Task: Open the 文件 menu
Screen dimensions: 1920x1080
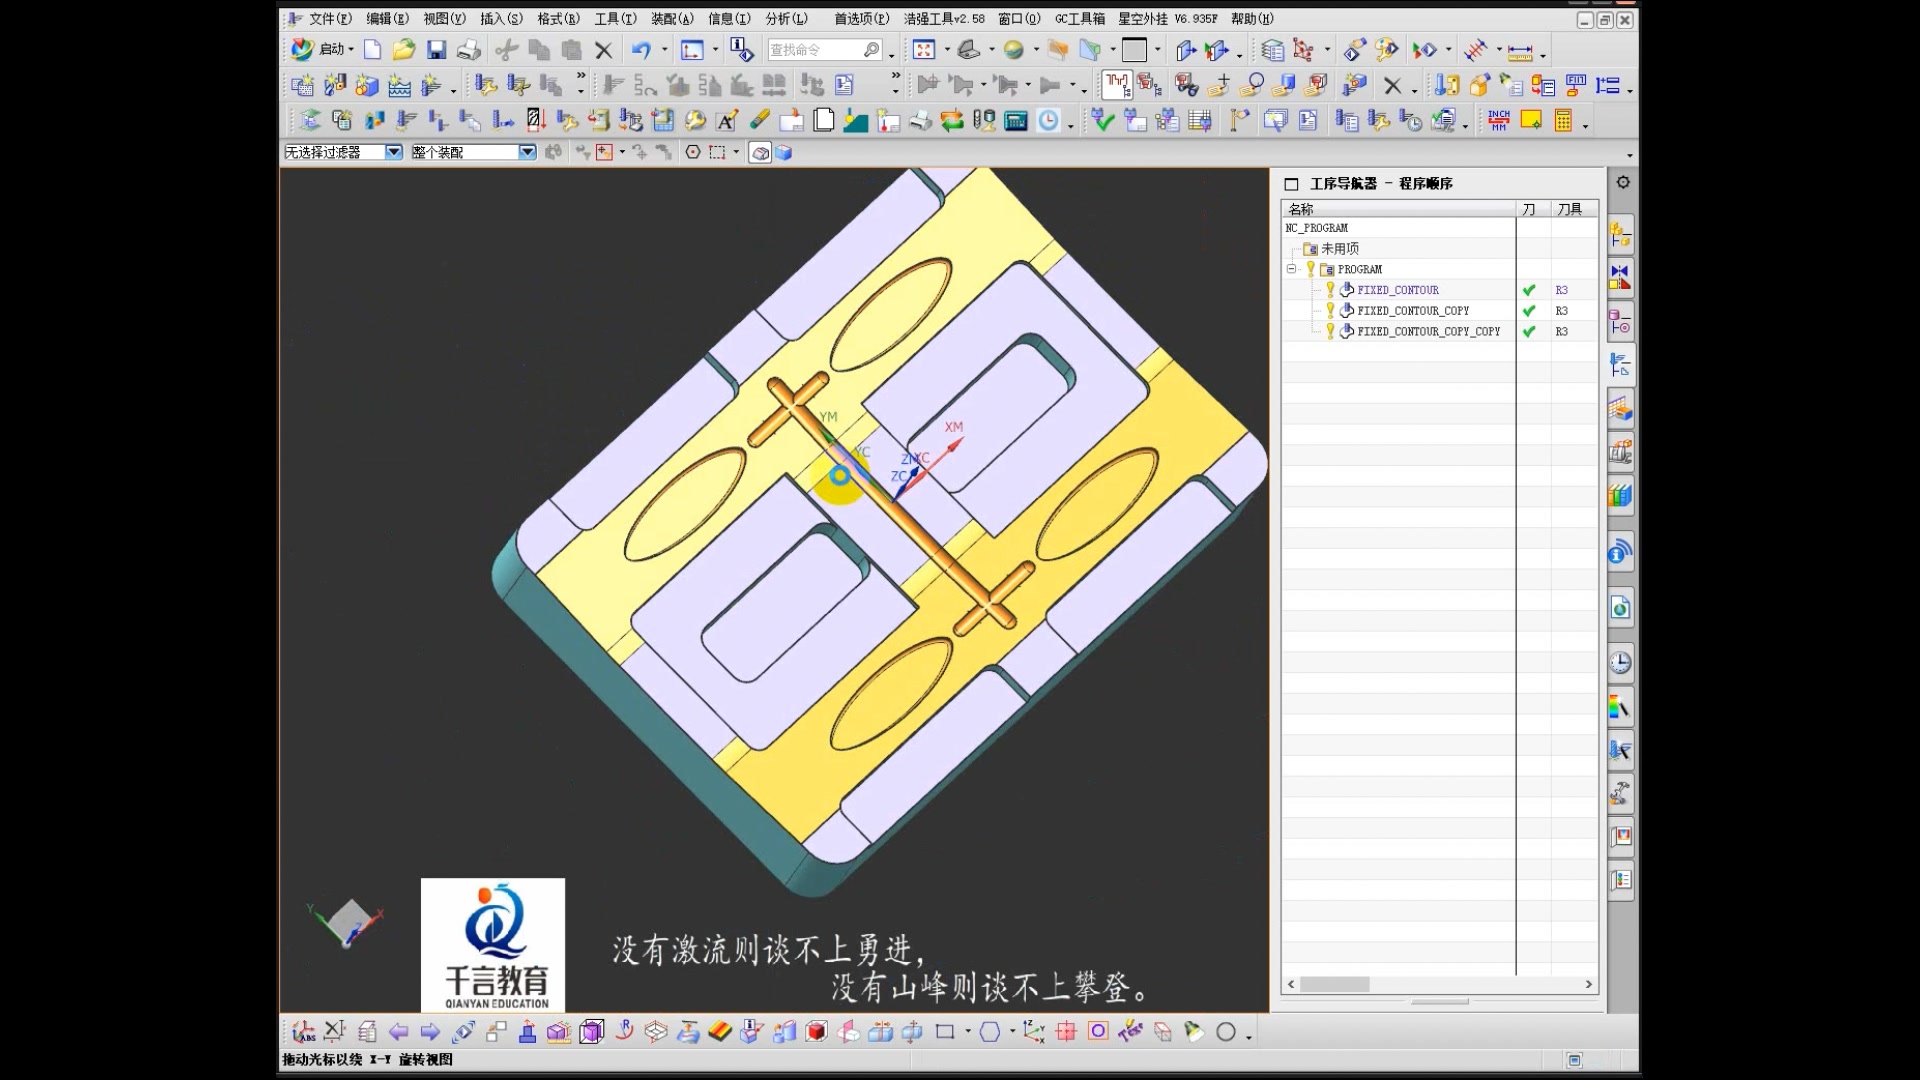Action: point(330,17)
